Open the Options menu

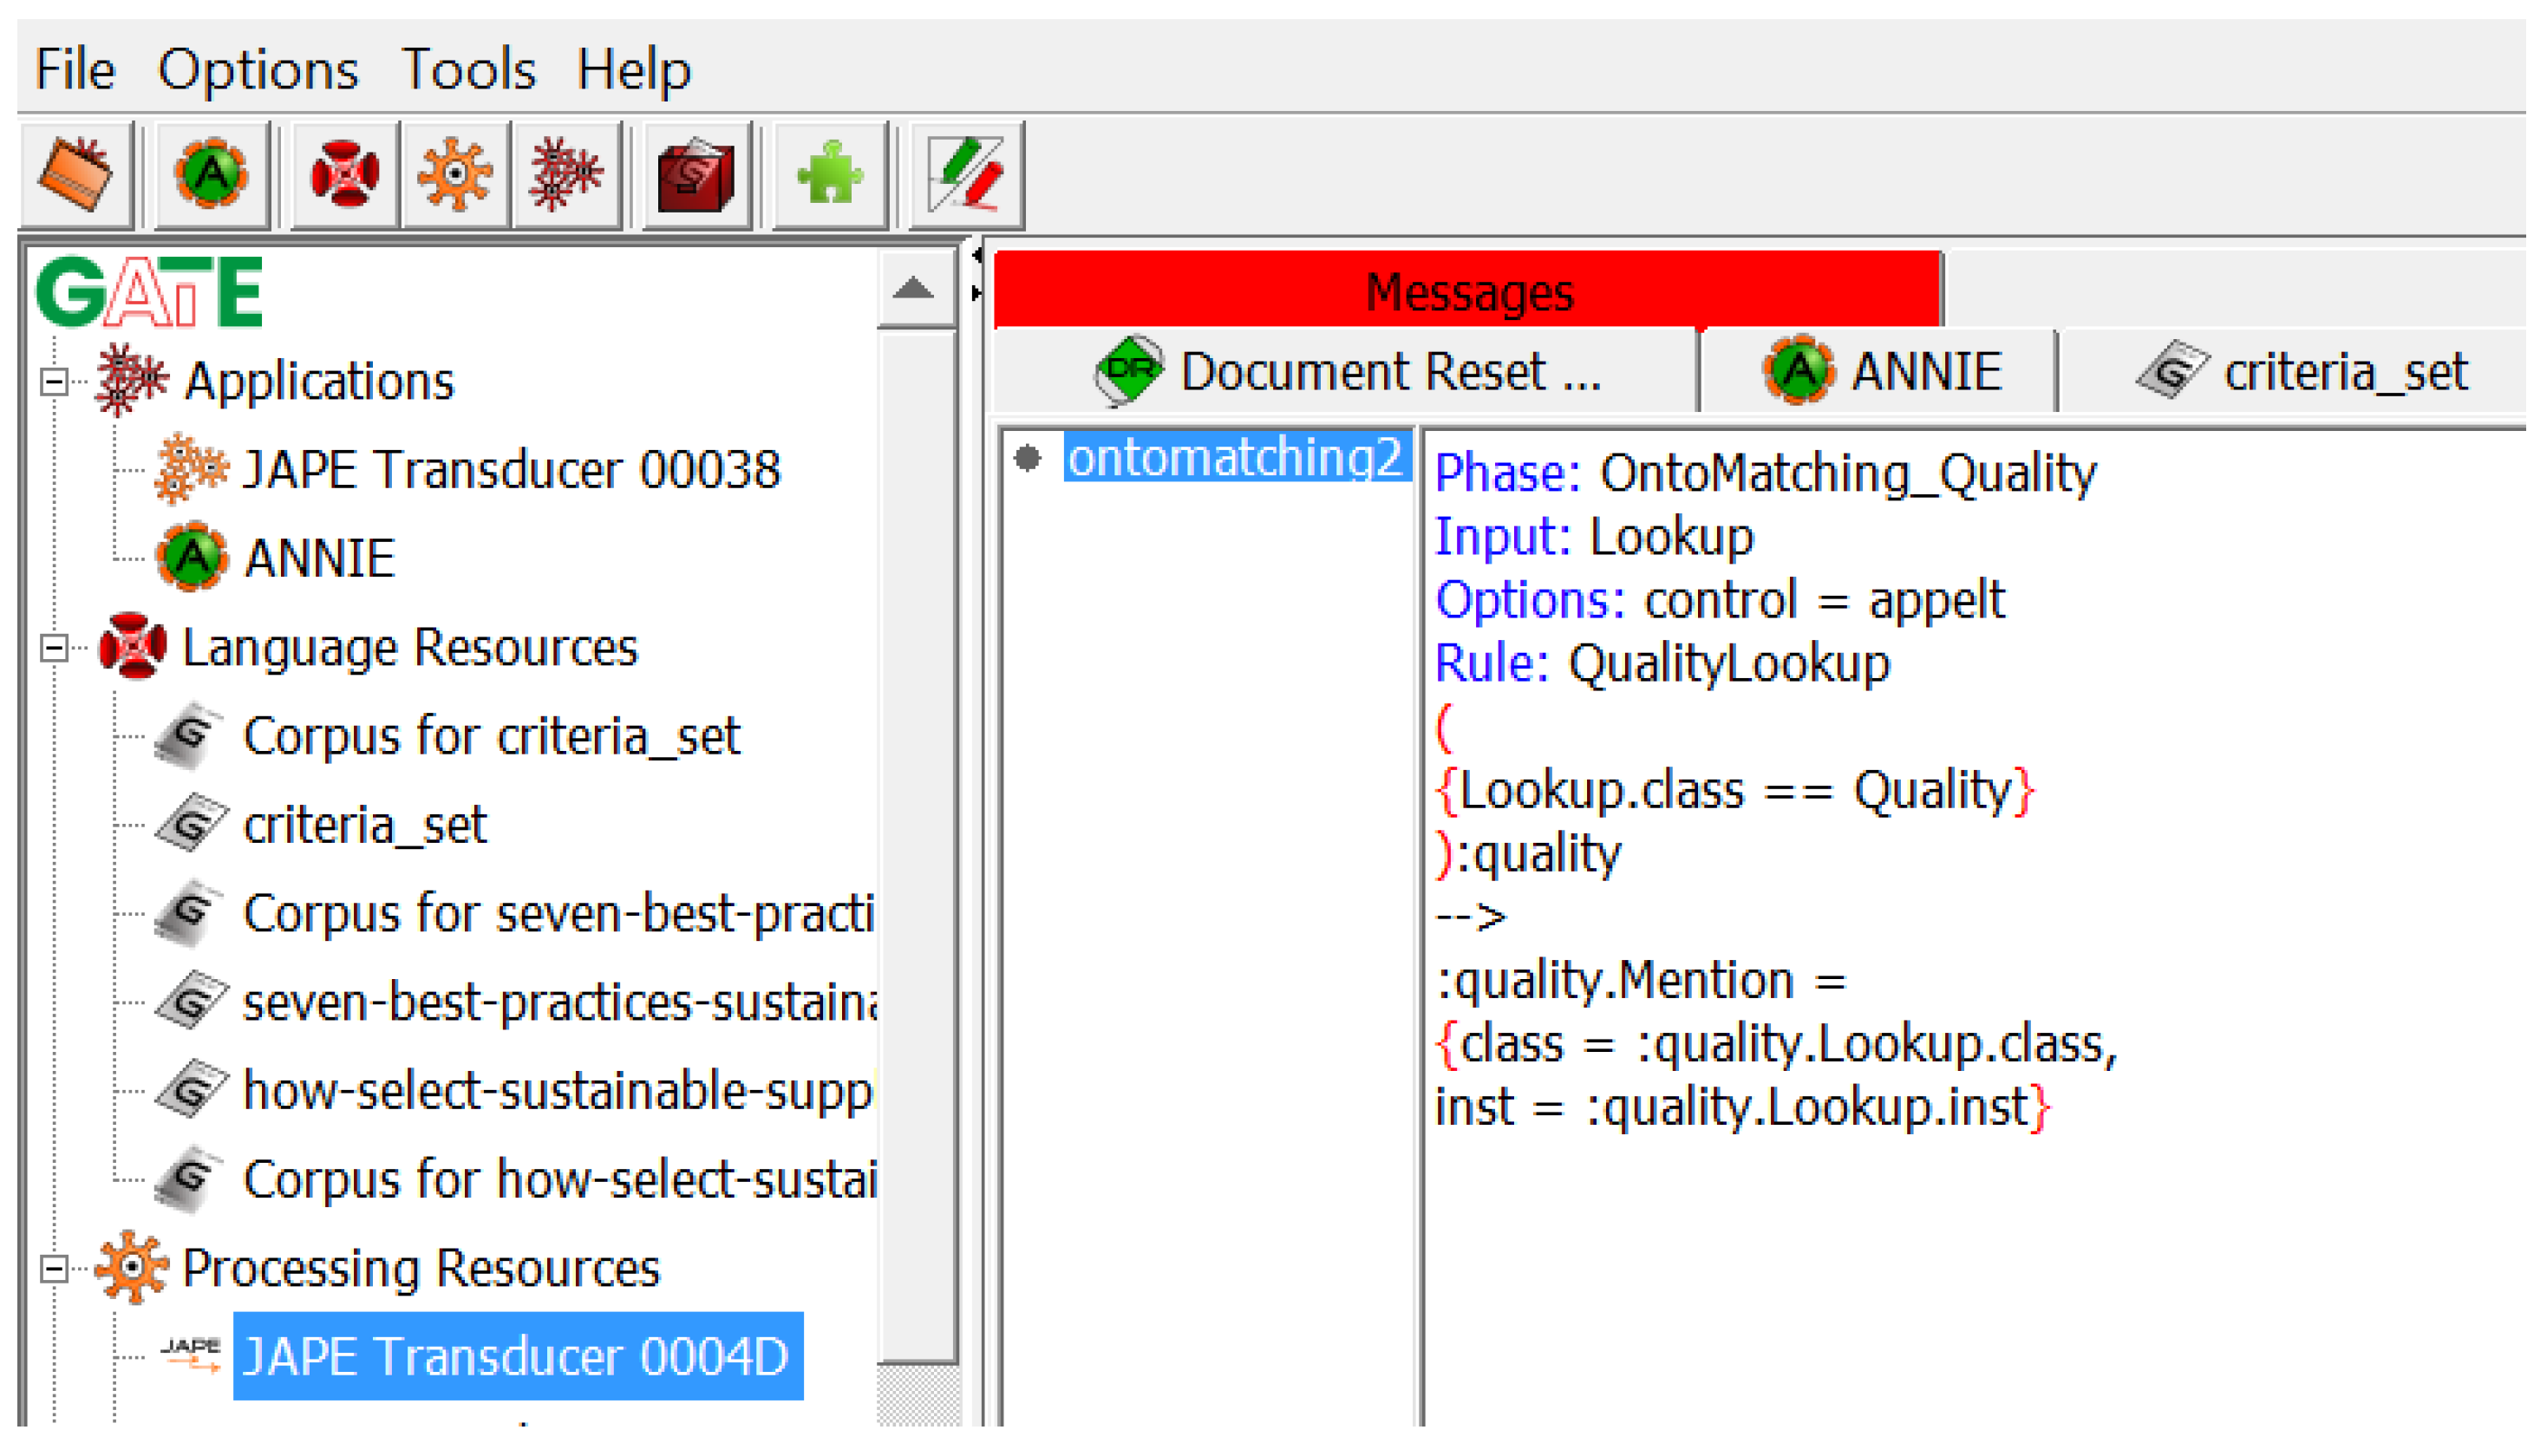[x=258, y=70]
